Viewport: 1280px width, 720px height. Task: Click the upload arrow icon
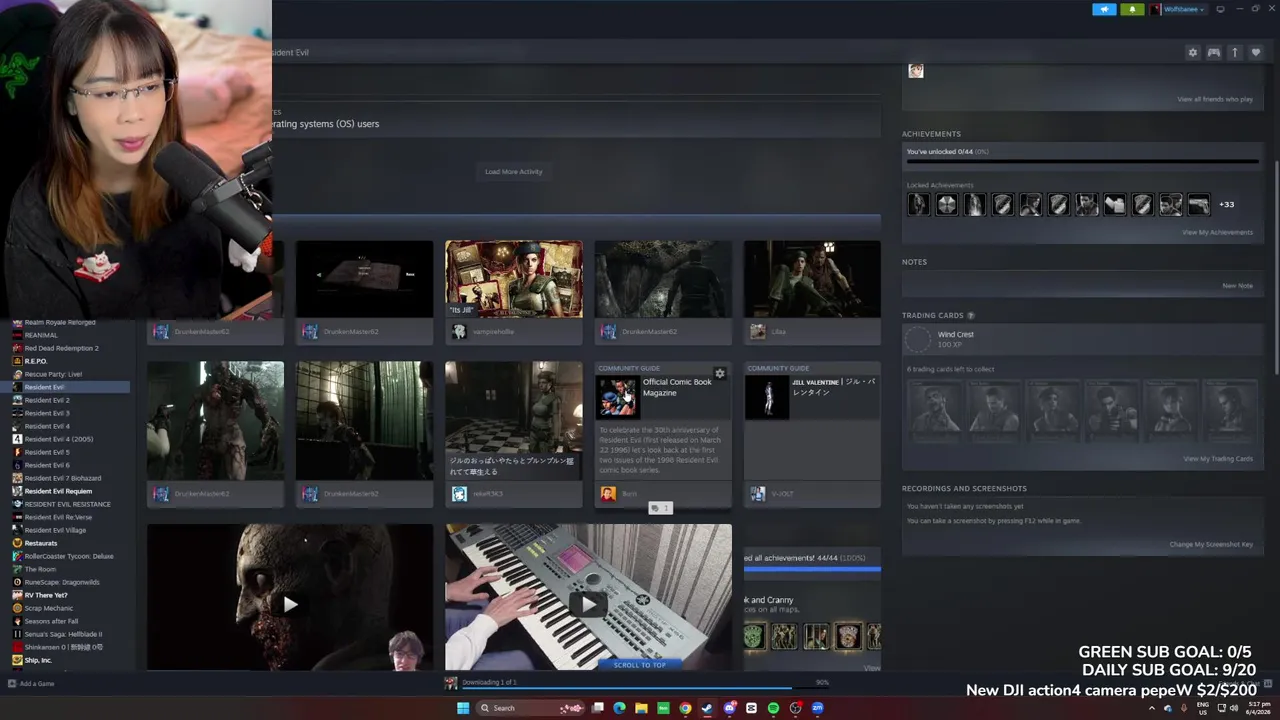pyautogui.click(x=1234, y=52)
